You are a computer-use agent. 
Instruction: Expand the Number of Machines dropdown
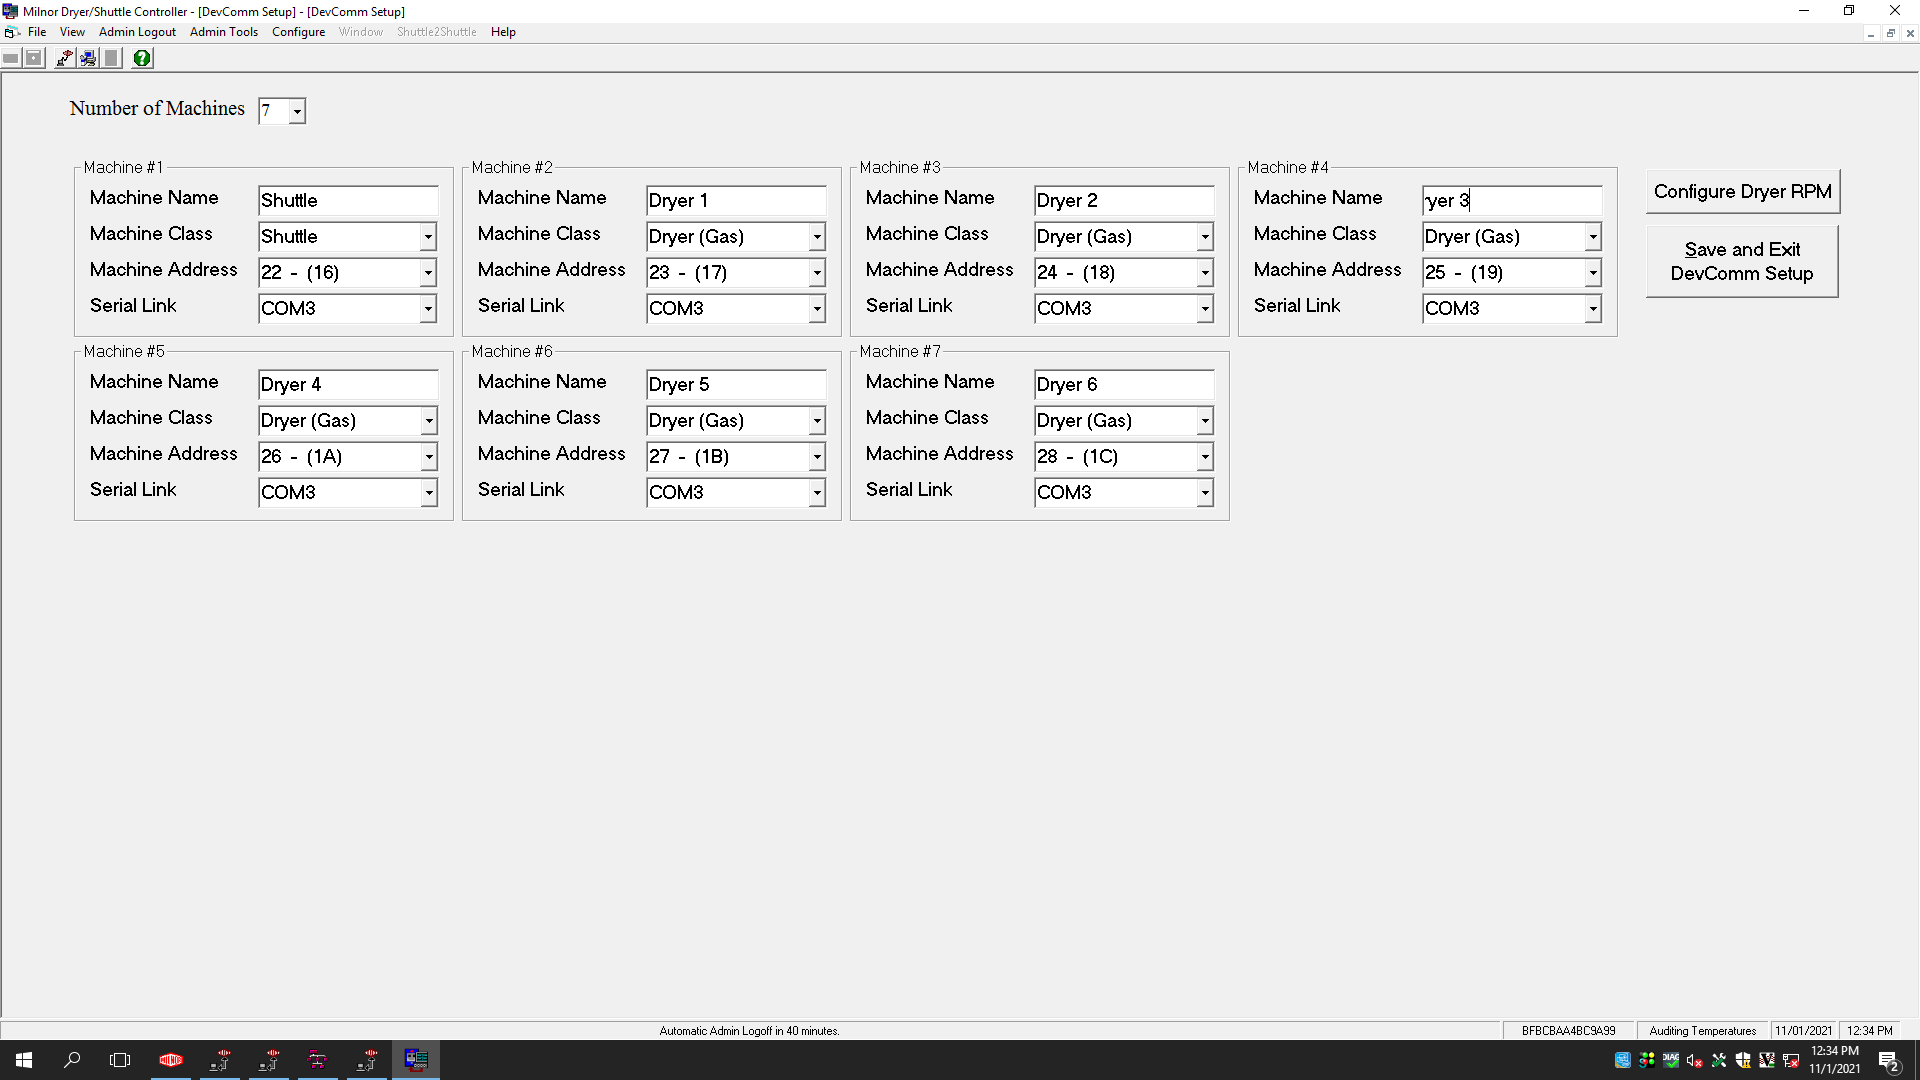tap(297, 111)
